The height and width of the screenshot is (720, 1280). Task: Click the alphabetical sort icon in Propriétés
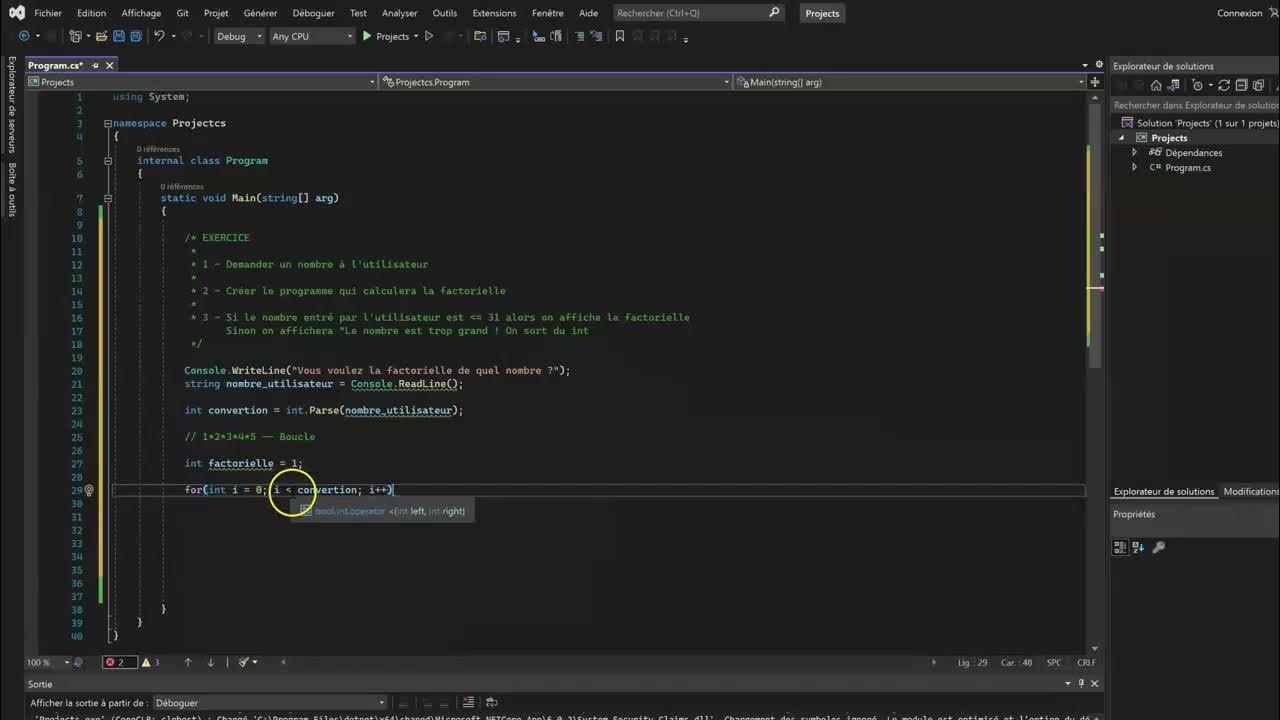[1139, 547]
